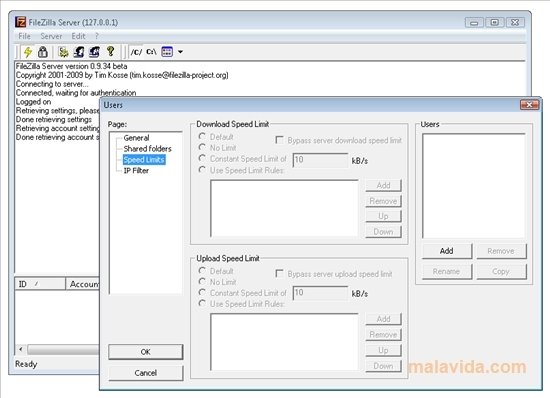Select download No Limit radio button

pyautogui.click(x=202, y=147)
